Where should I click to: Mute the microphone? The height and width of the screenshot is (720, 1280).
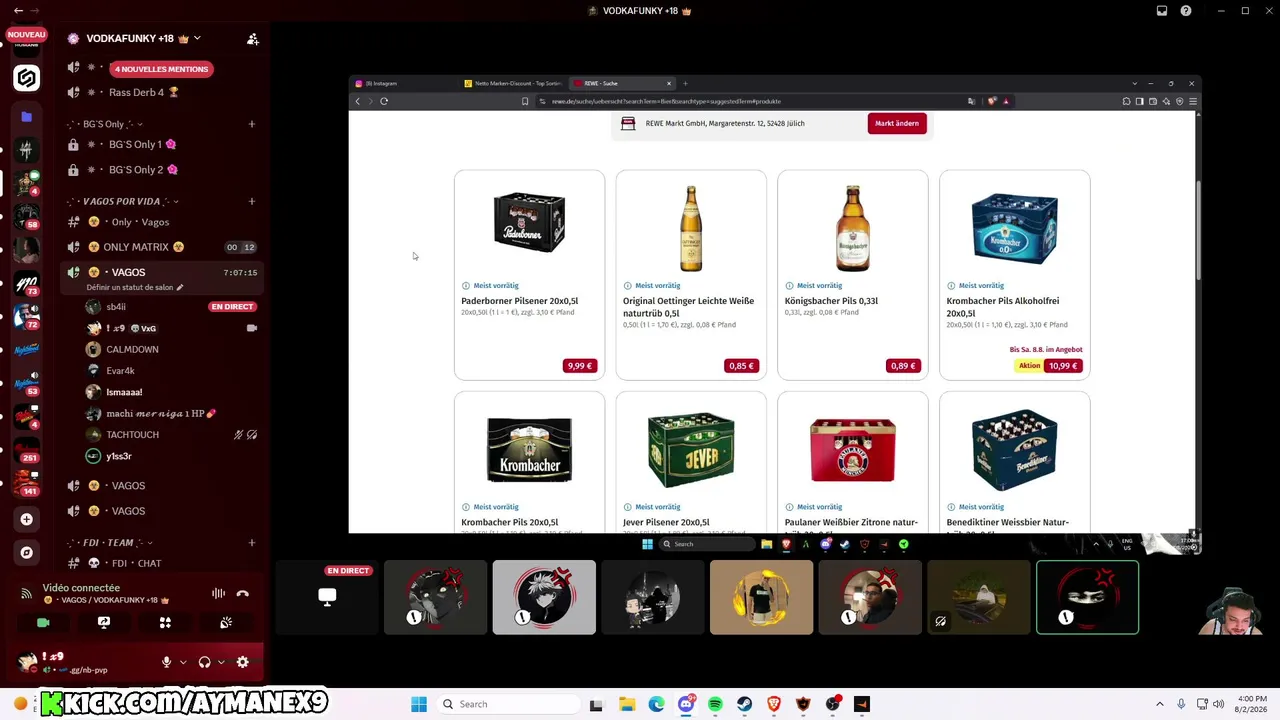click(x=167, y=662)
